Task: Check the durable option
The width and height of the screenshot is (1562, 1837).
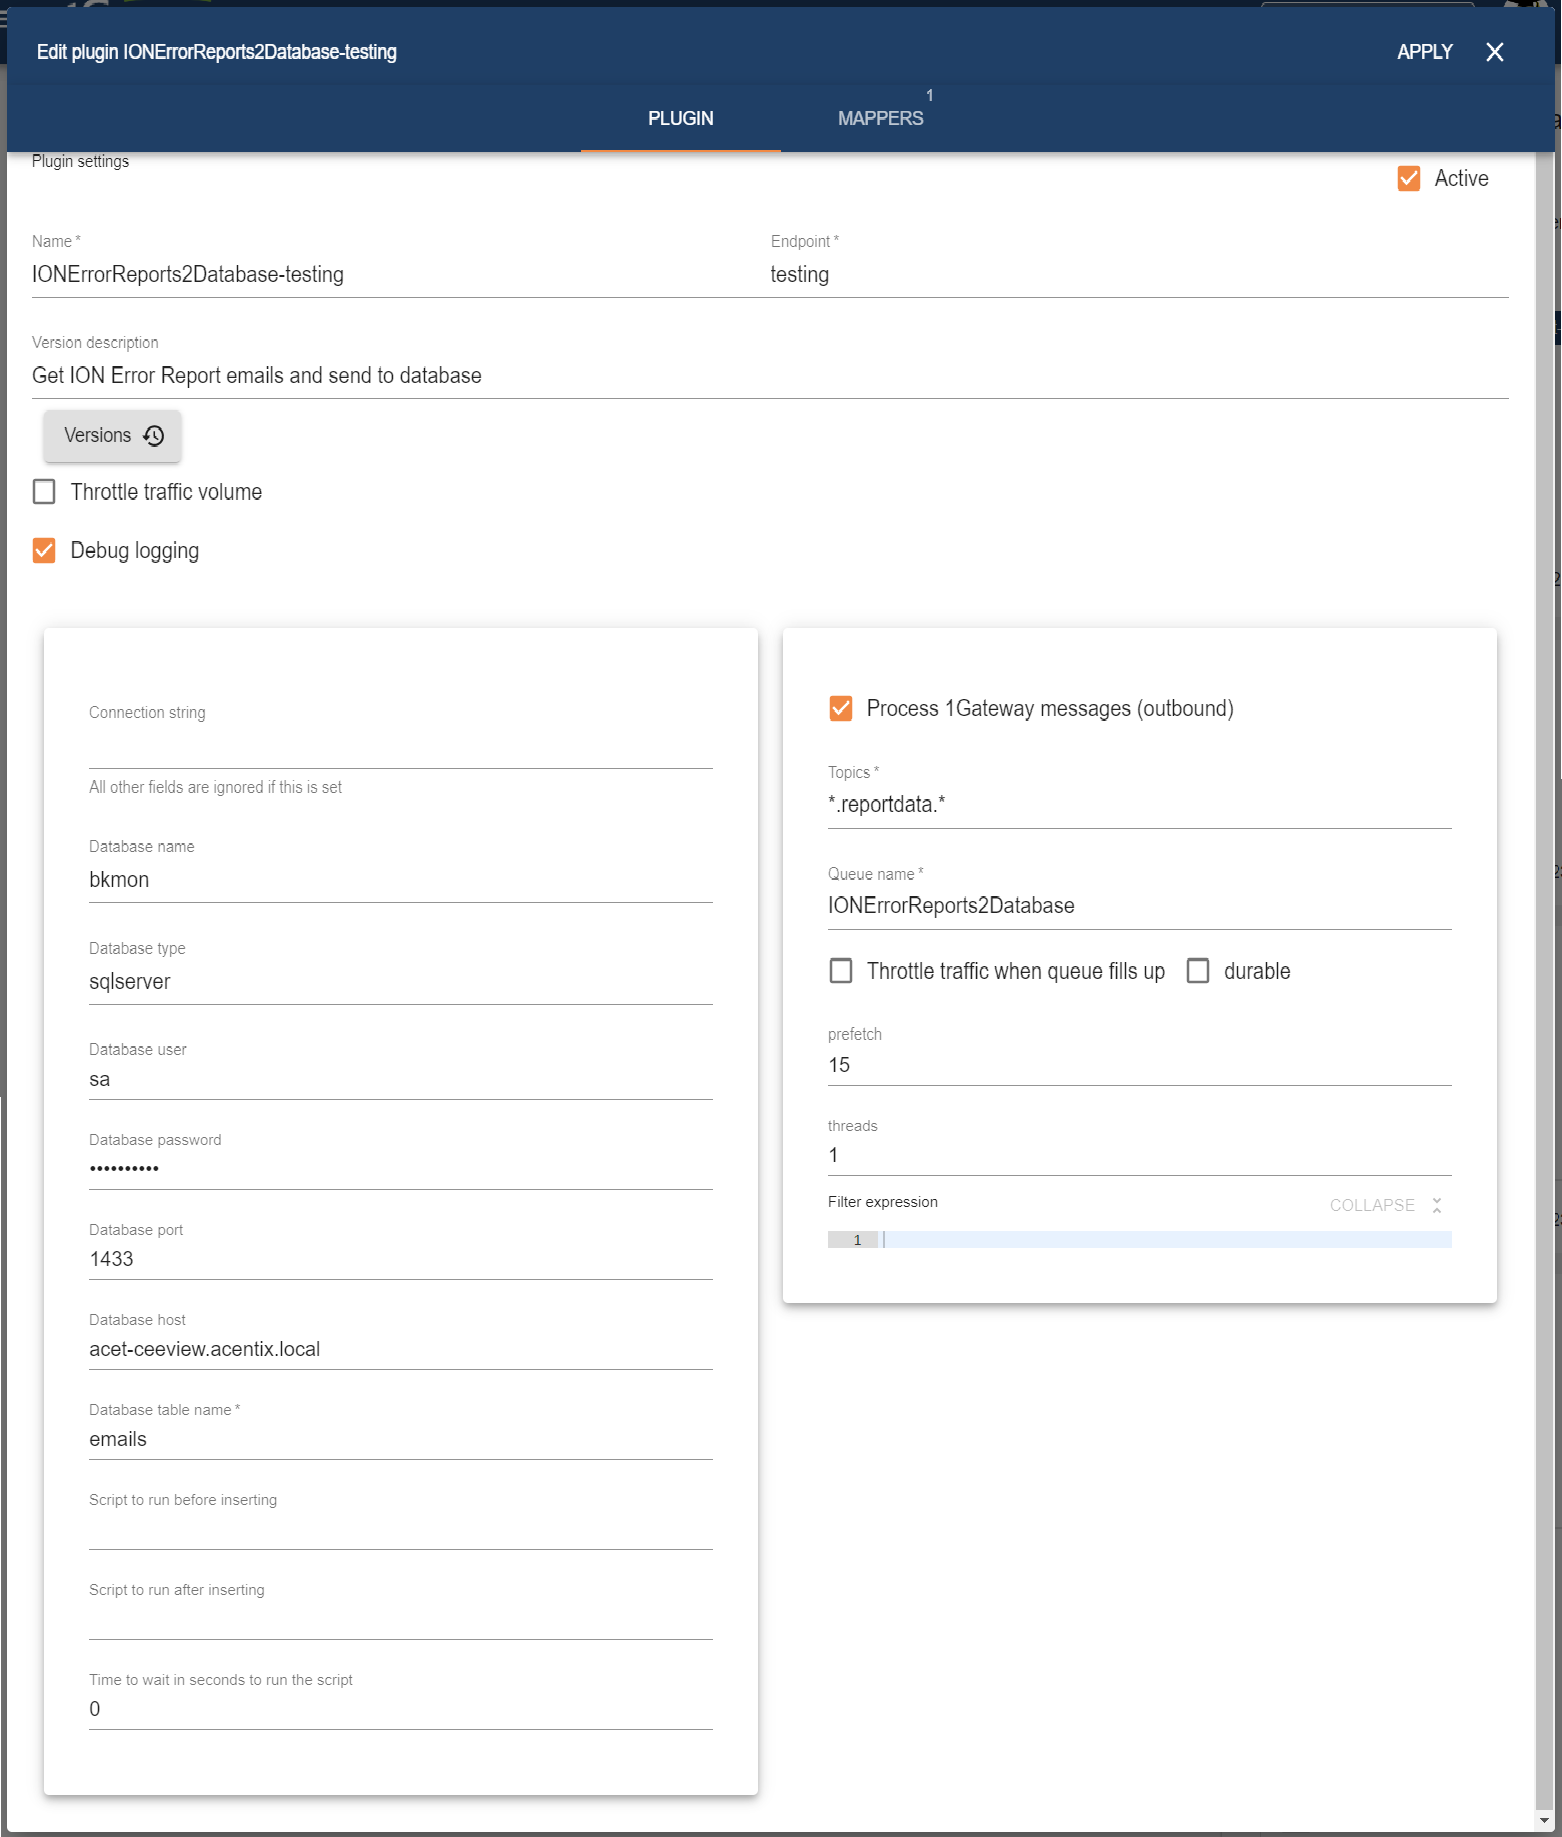Action: click(1197, 971)
